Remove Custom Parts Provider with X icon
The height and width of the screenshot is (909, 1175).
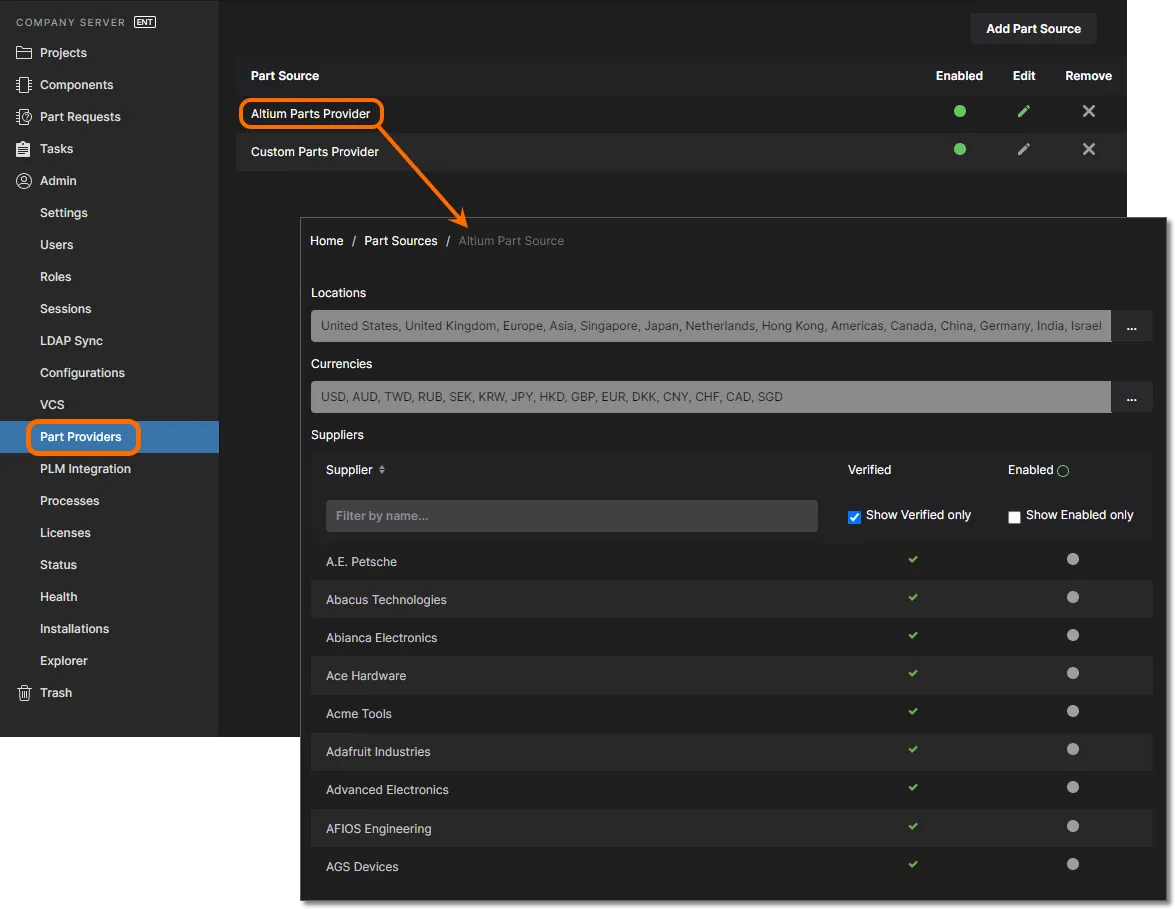(1089, 149)
